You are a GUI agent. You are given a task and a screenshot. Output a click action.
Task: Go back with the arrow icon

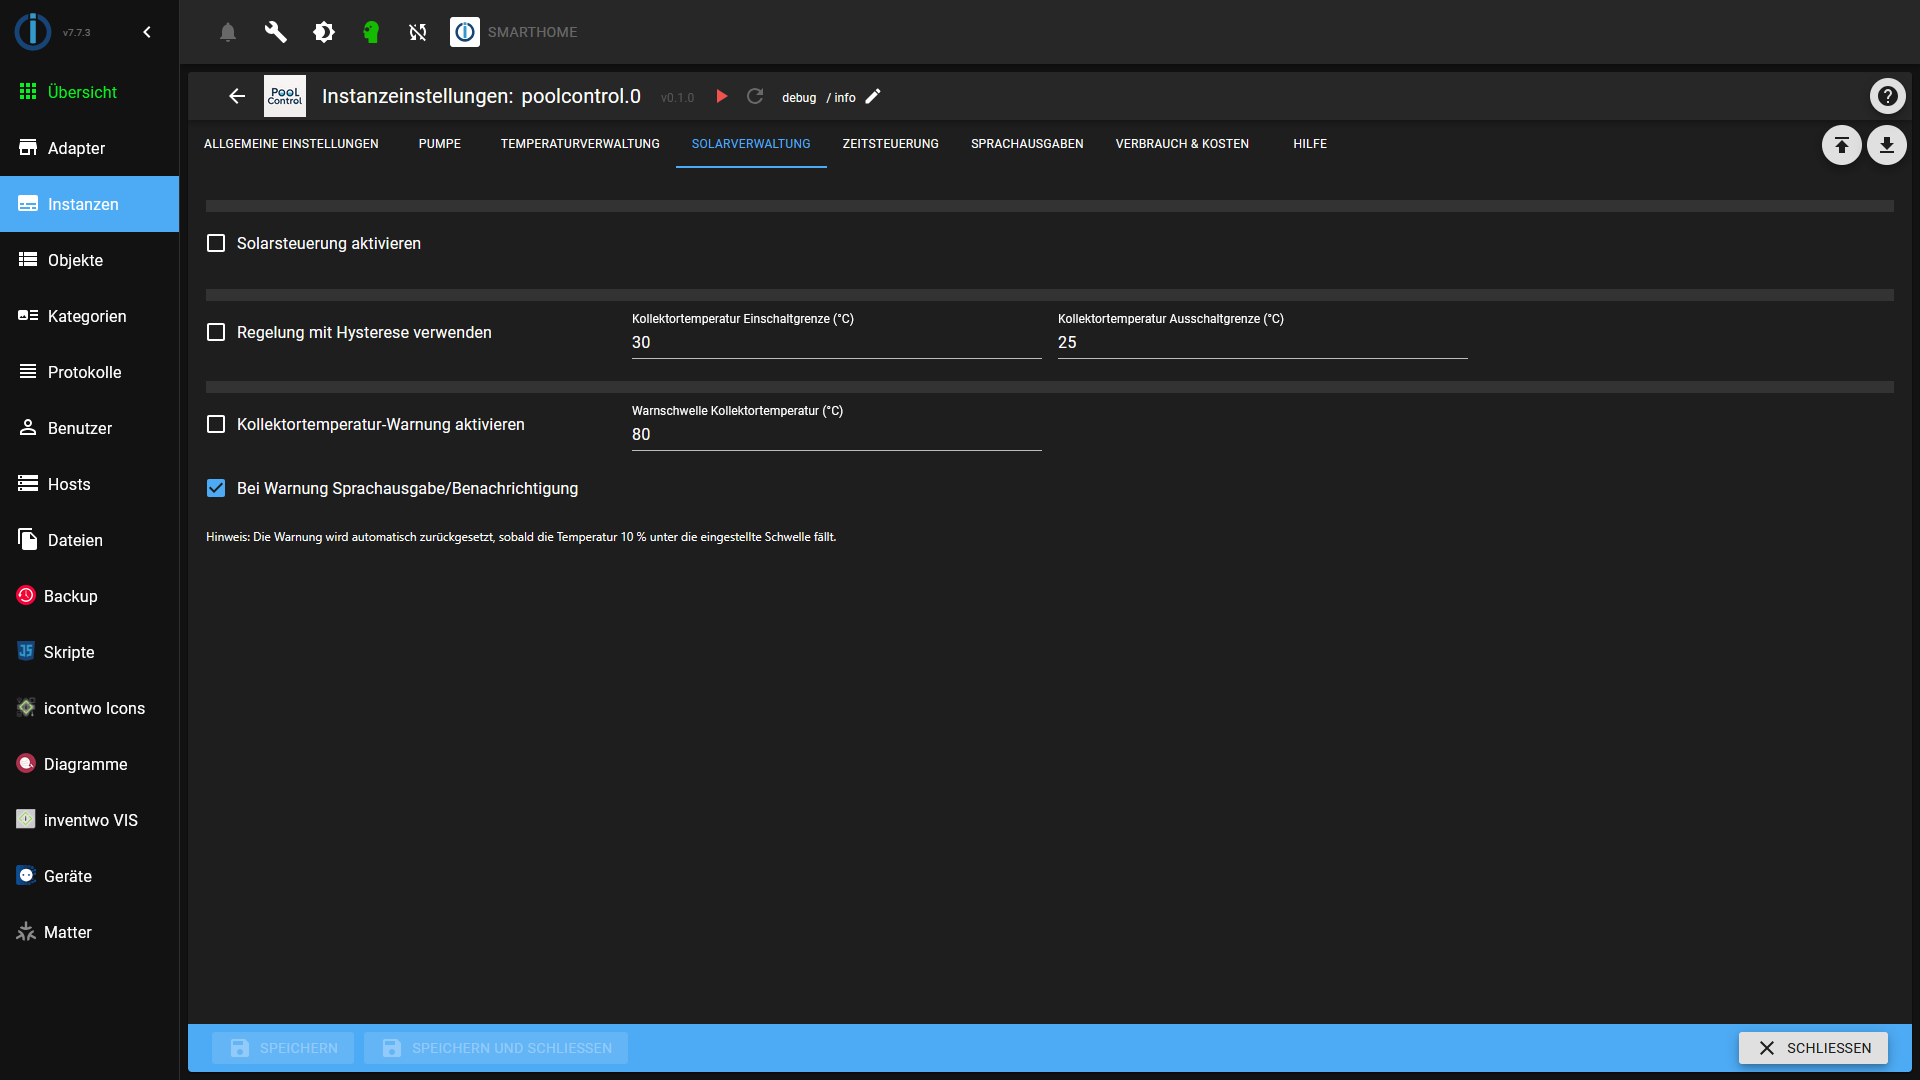click(x=237, y=96)
